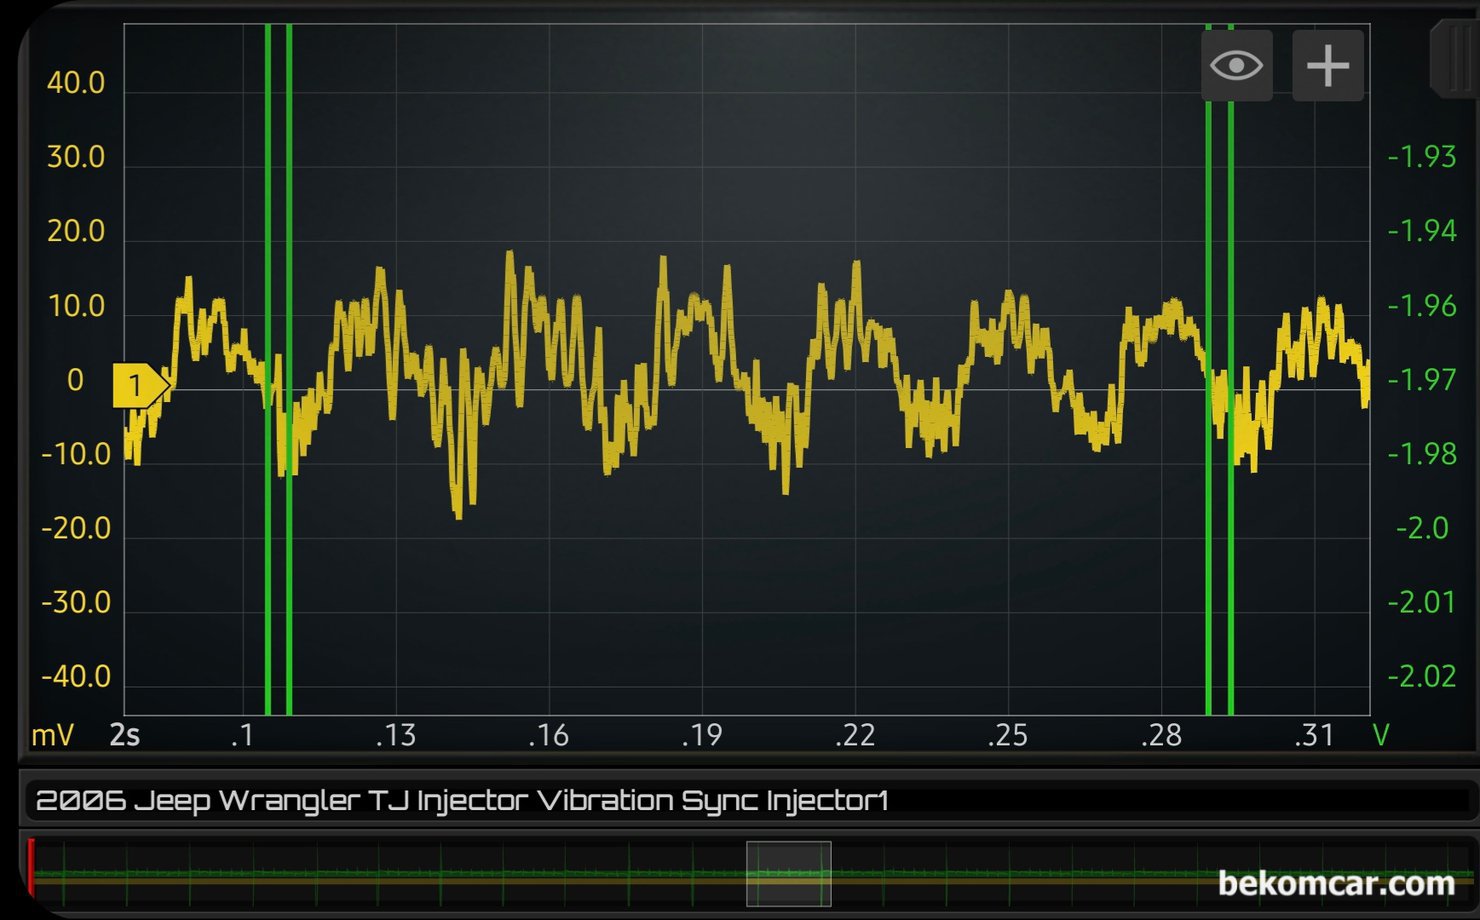
Task: Click the .19 time axis label
Action: (702, 736)
